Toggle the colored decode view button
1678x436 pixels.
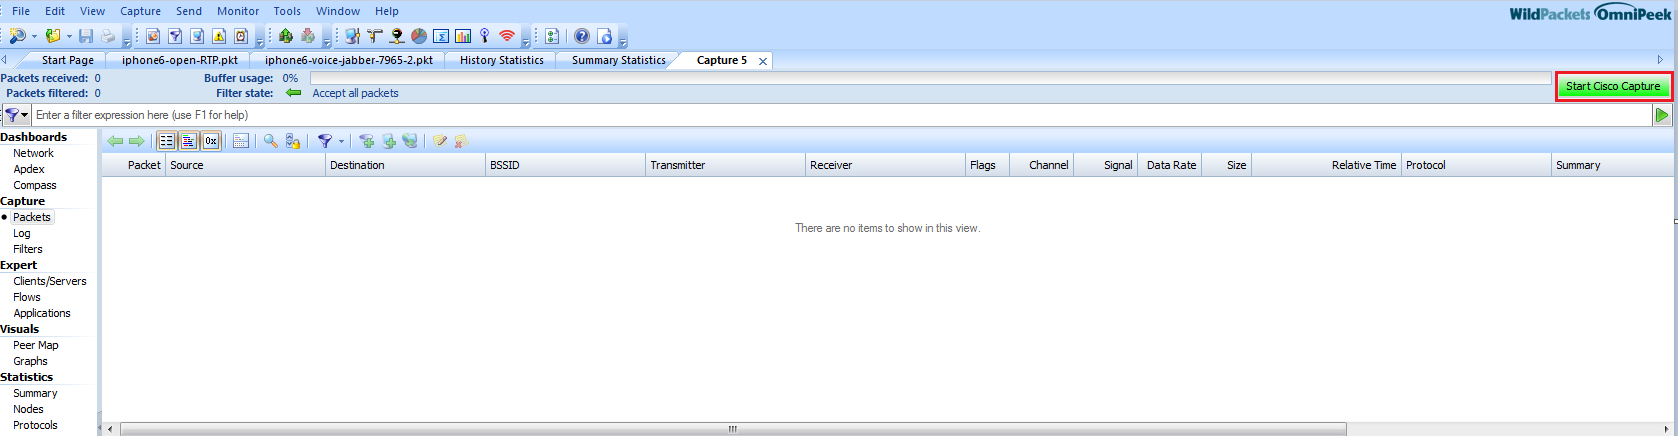coord(189,141)
